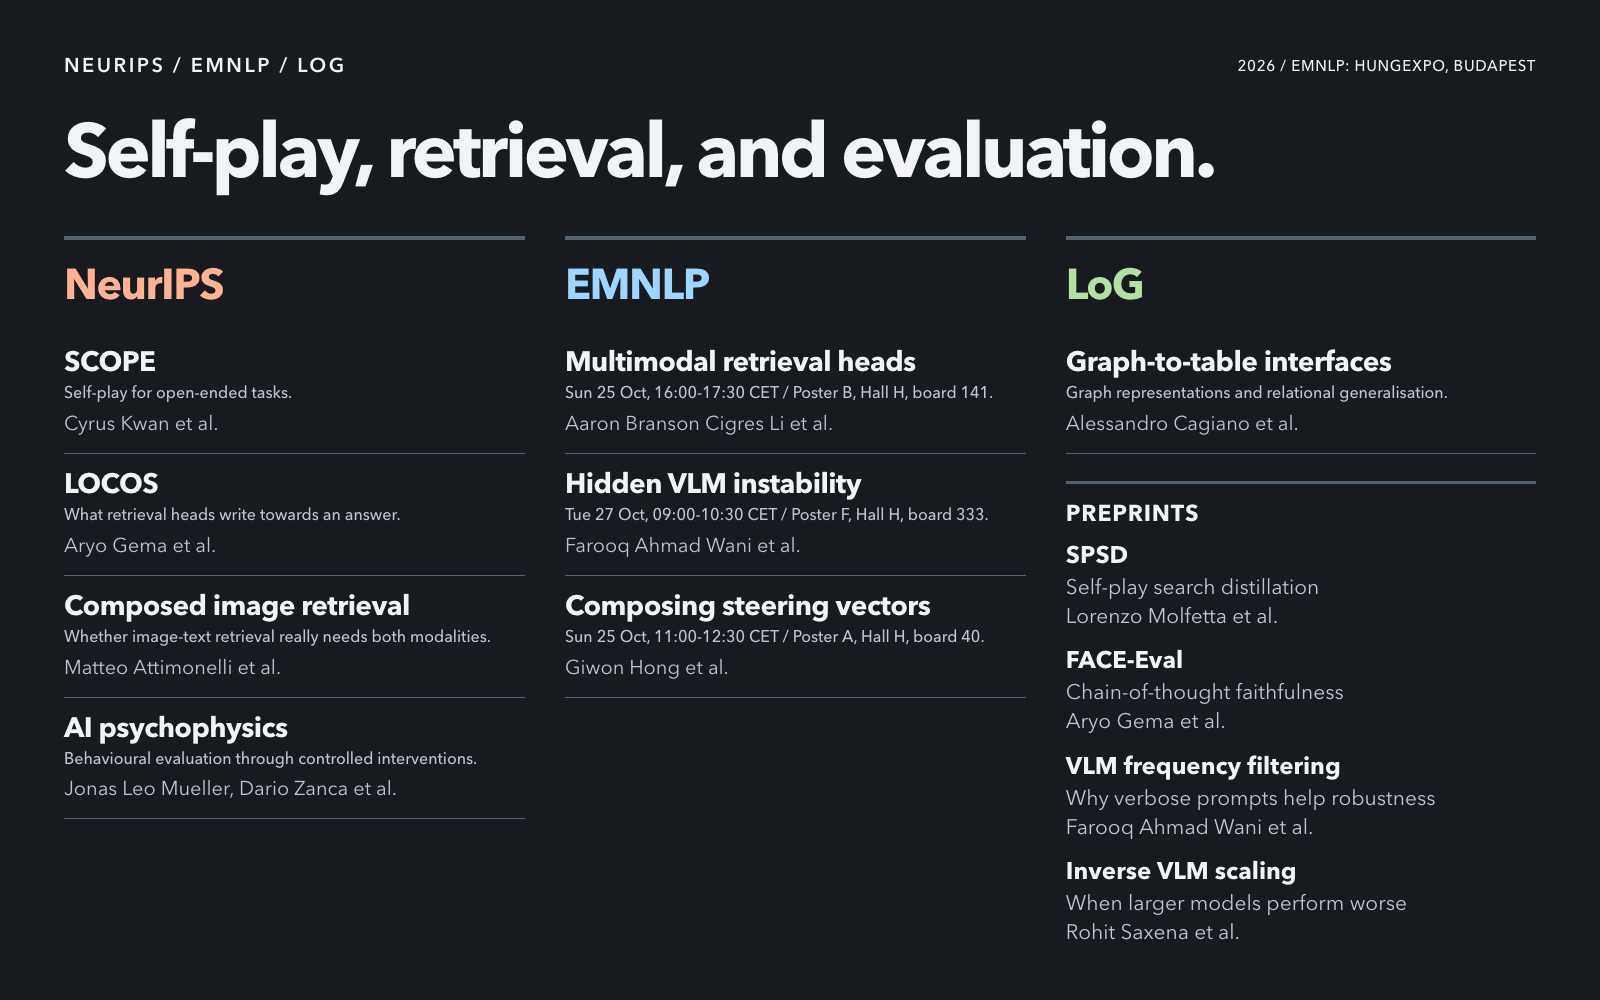Select Hidden VLM instability title
This screenshot has height=1000, width=1600.
[x=713, y=483]
